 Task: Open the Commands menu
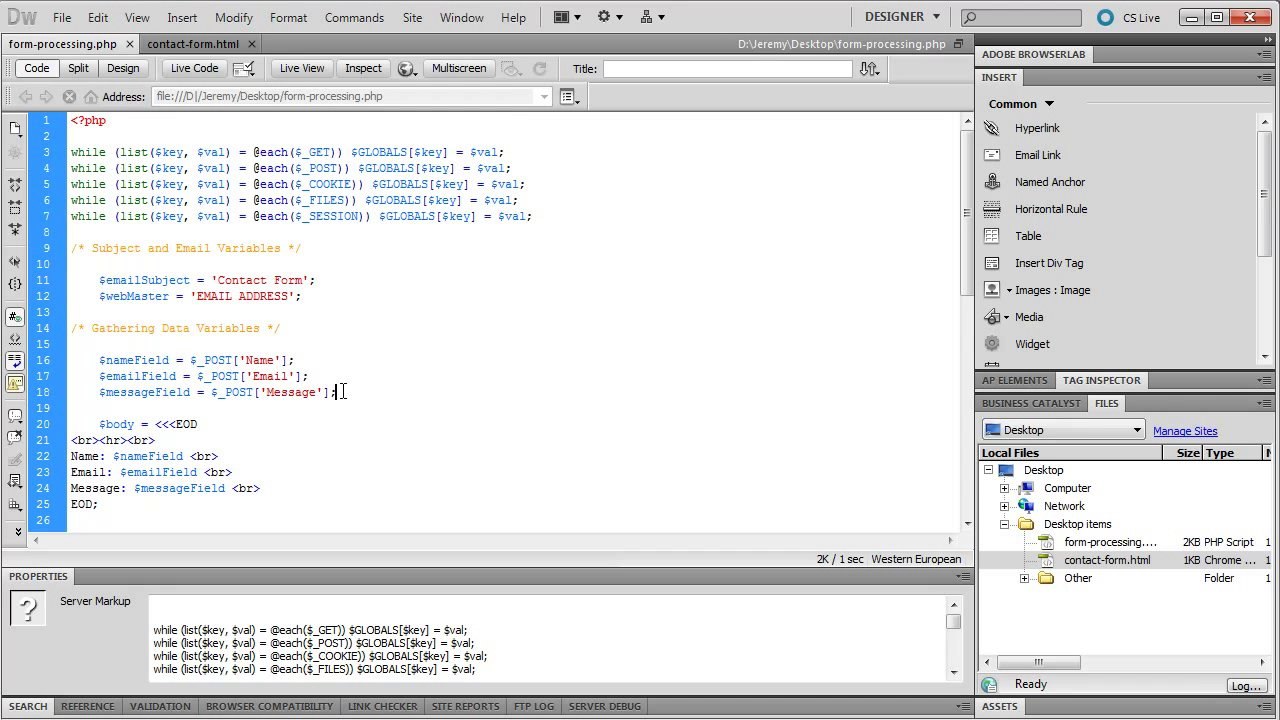coord(354,17)
